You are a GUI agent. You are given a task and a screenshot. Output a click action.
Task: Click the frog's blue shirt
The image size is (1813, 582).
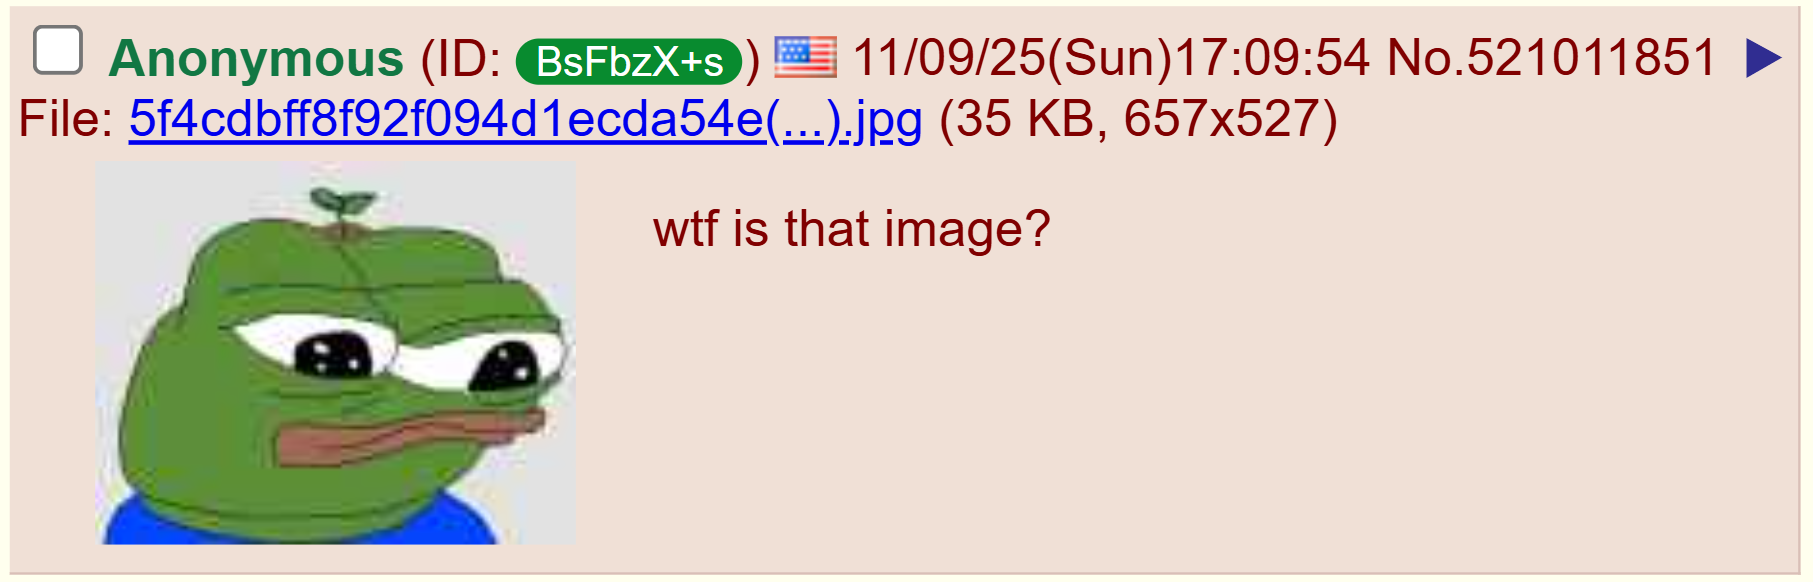300,518
